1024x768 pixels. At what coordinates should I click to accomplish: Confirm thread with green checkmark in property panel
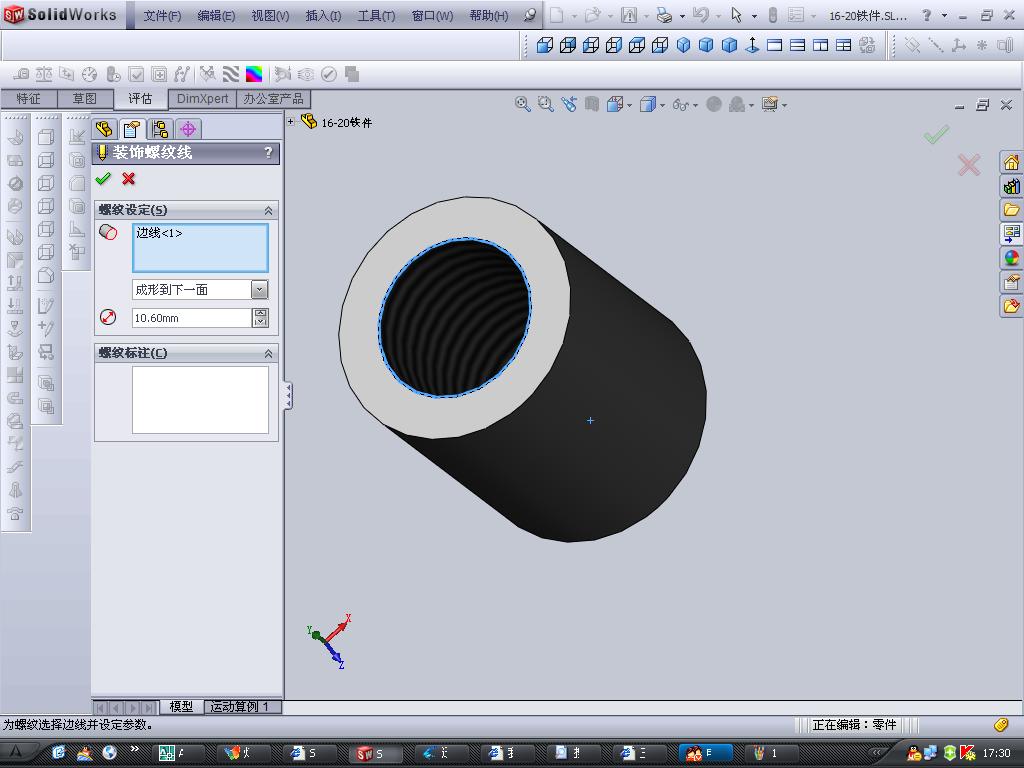(103, 179)
